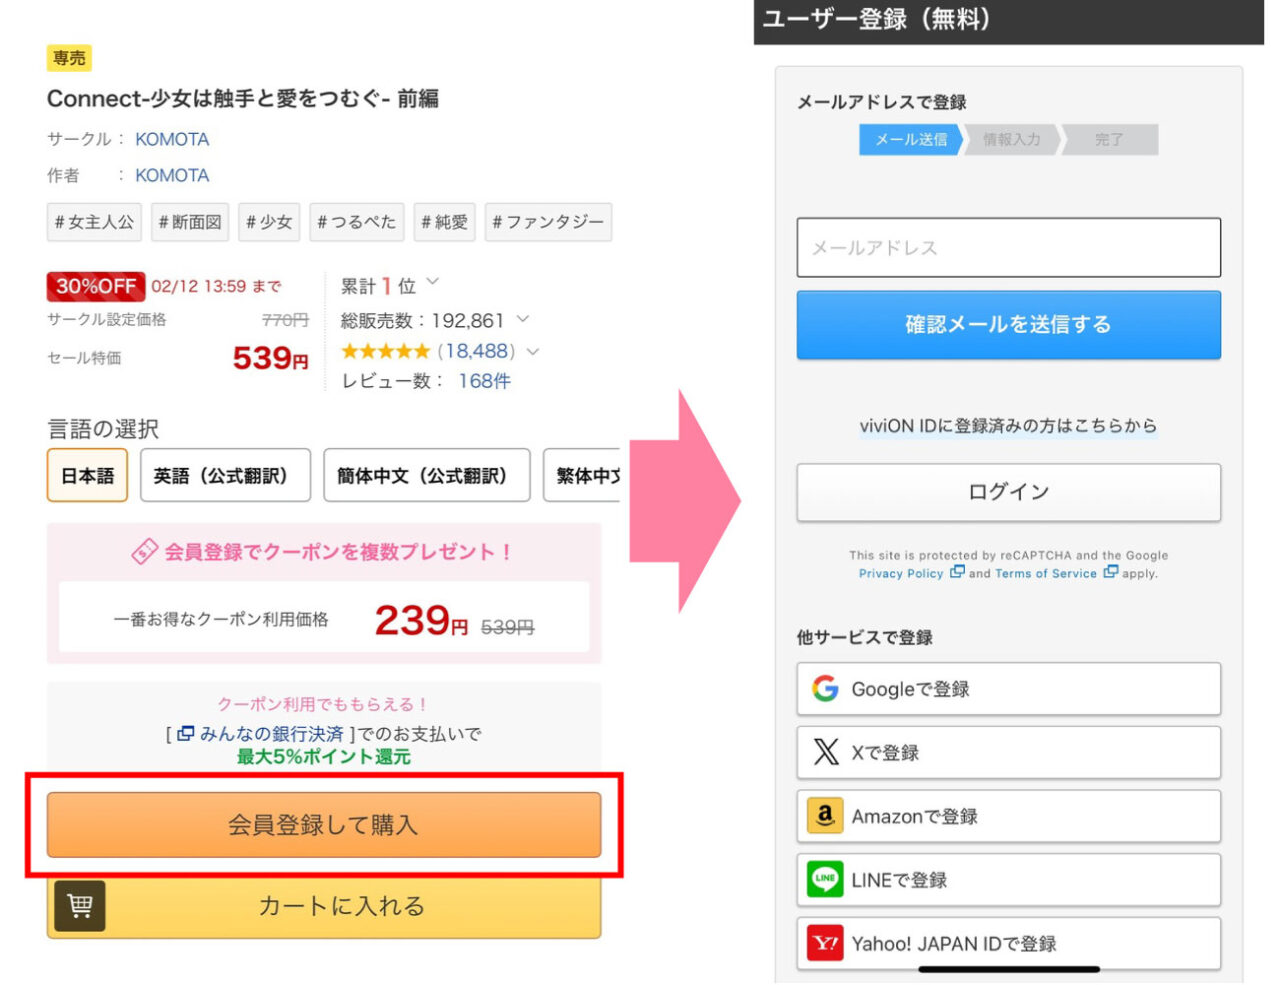Open Privacy Policy external link icon

coord(957,573)
